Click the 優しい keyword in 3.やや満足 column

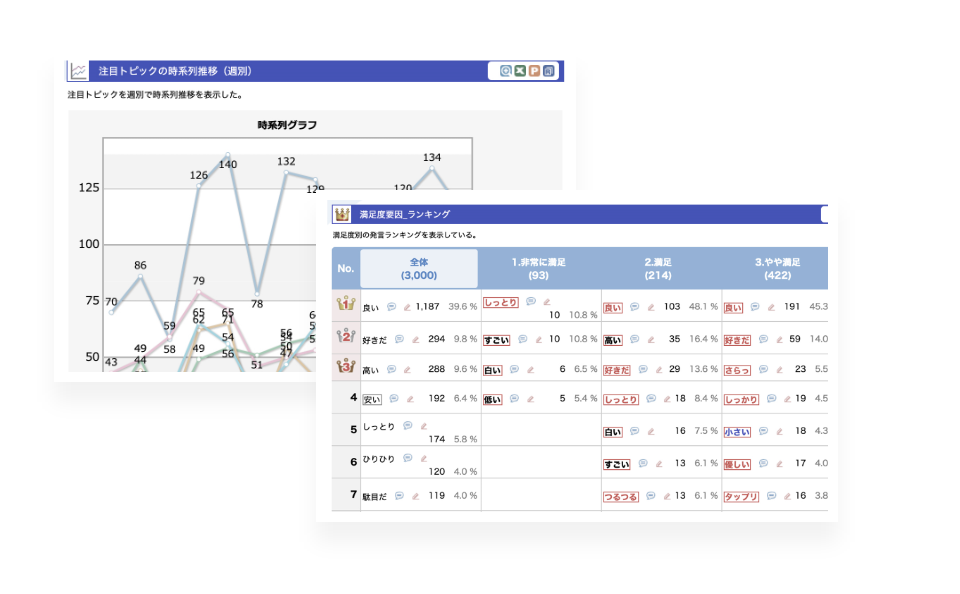pyautogui.click(x=737, y=465)
